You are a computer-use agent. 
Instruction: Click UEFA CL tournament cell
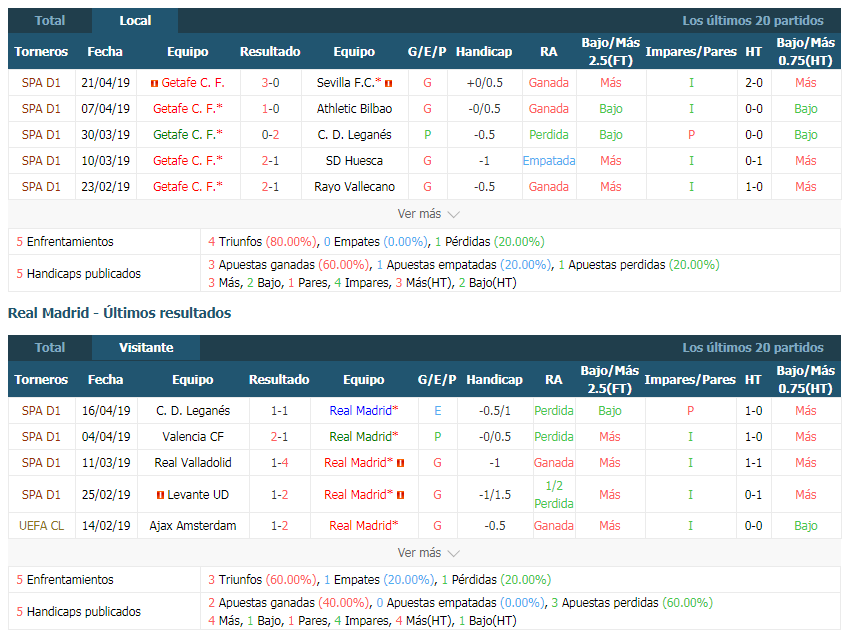click(41, 525)
